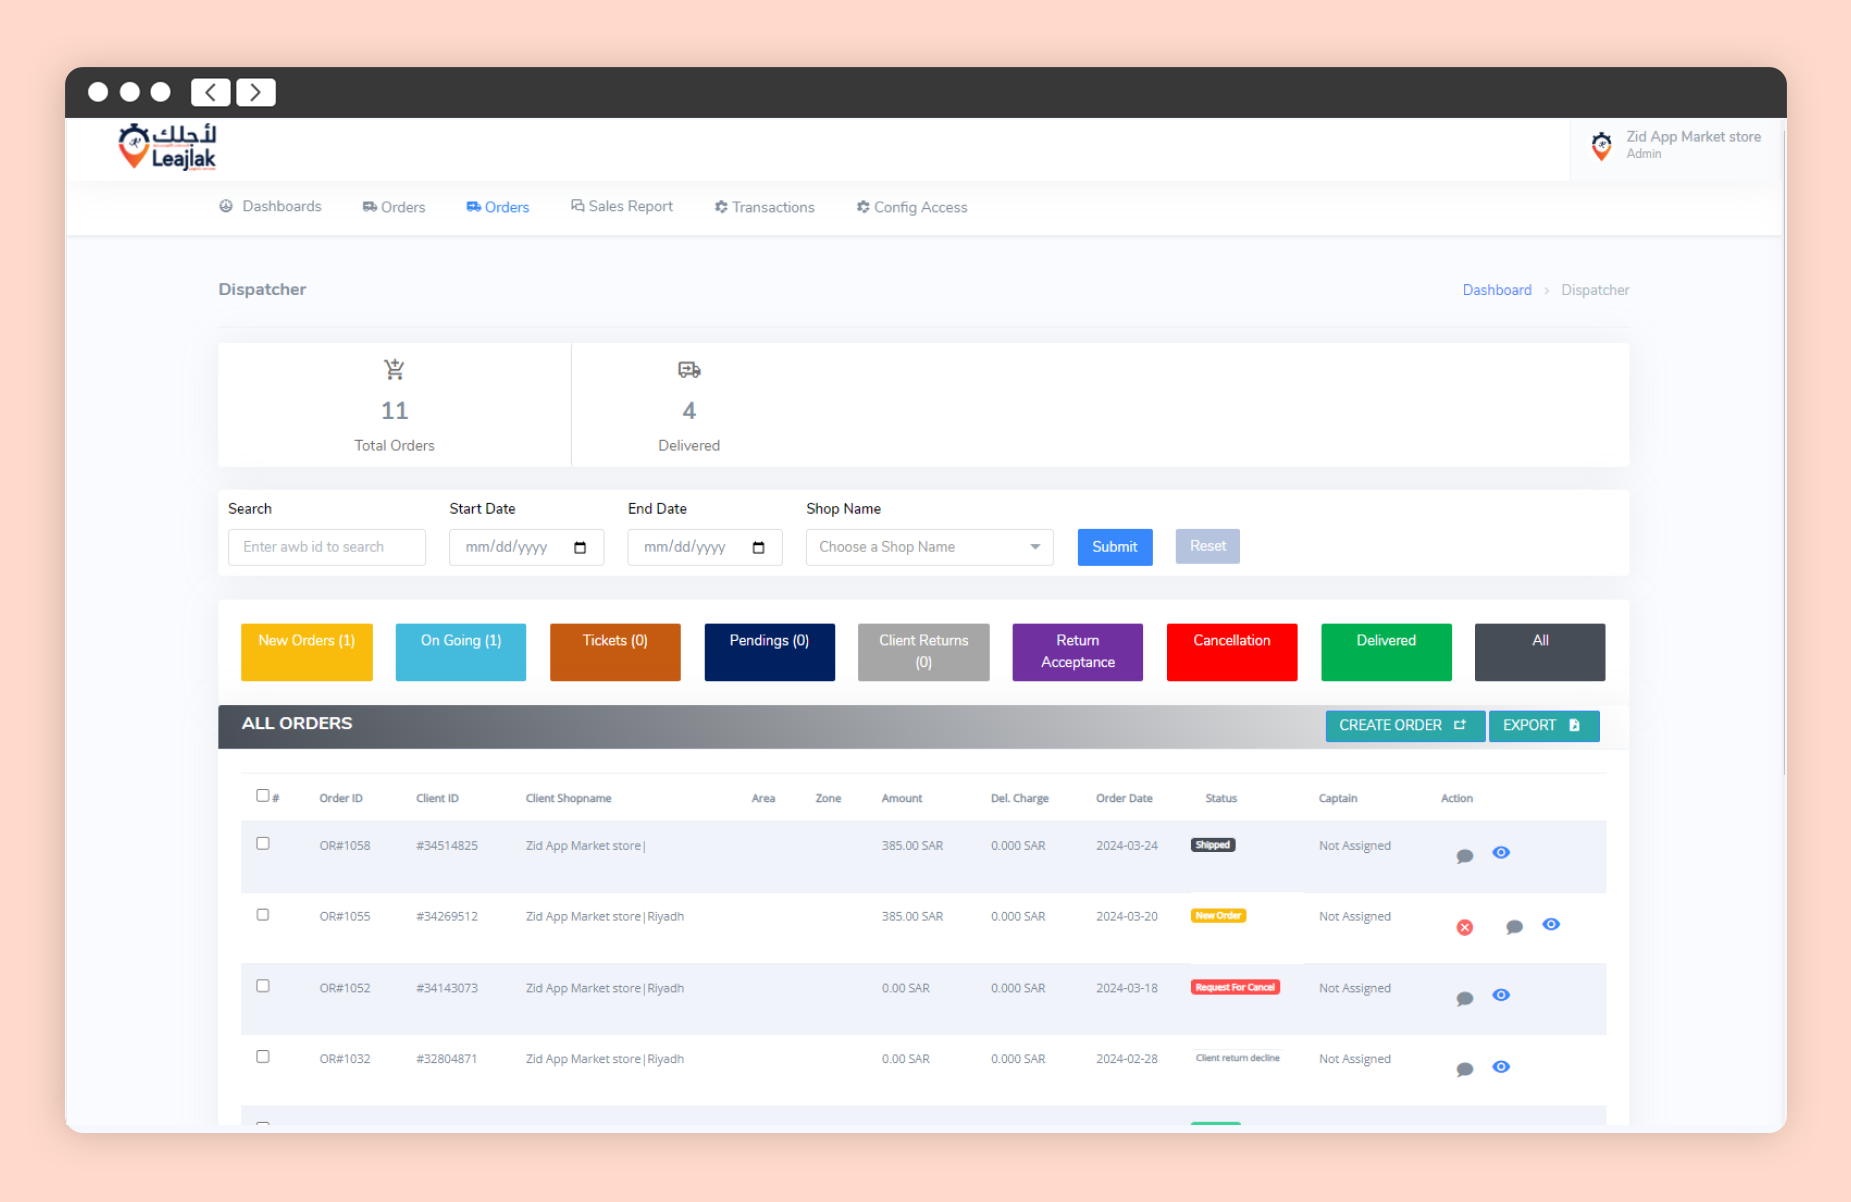Click the eye icon for order OR#1032
The width and height of the screenshot is (1851, 1202).
click(x=1500, y=1067)
